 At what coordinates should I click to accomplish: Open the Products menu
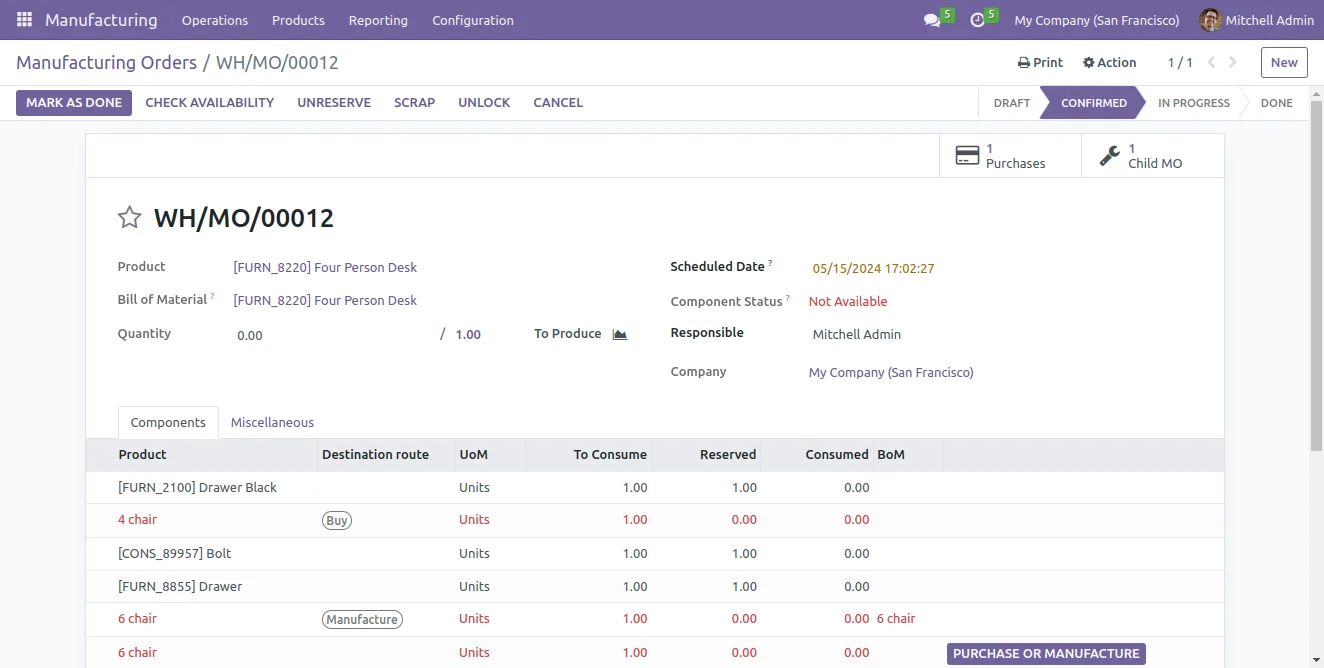point(298,20)
